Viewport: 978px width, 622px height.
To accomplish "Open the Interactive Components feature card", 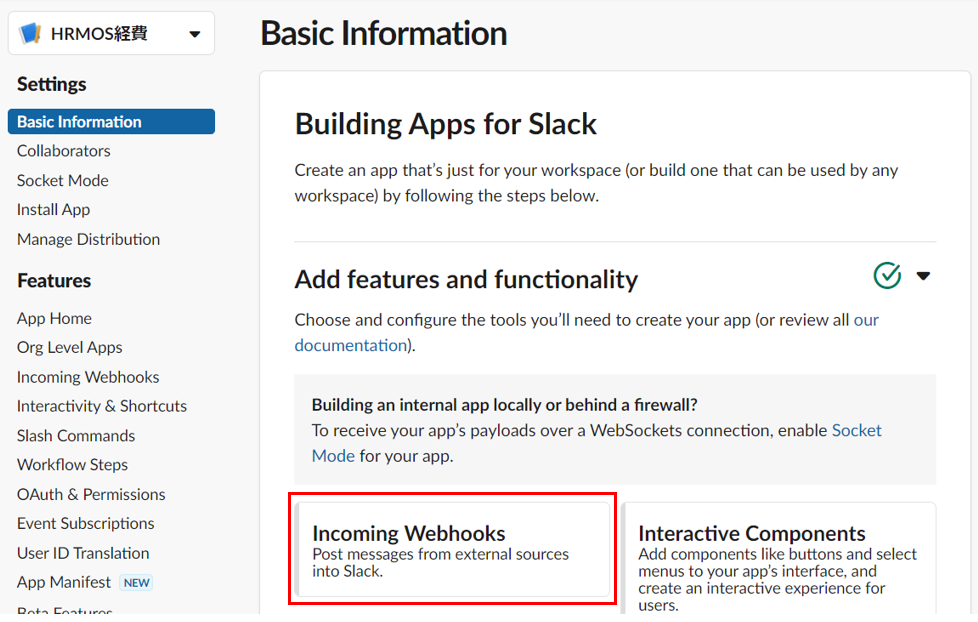I will (778, 558).
